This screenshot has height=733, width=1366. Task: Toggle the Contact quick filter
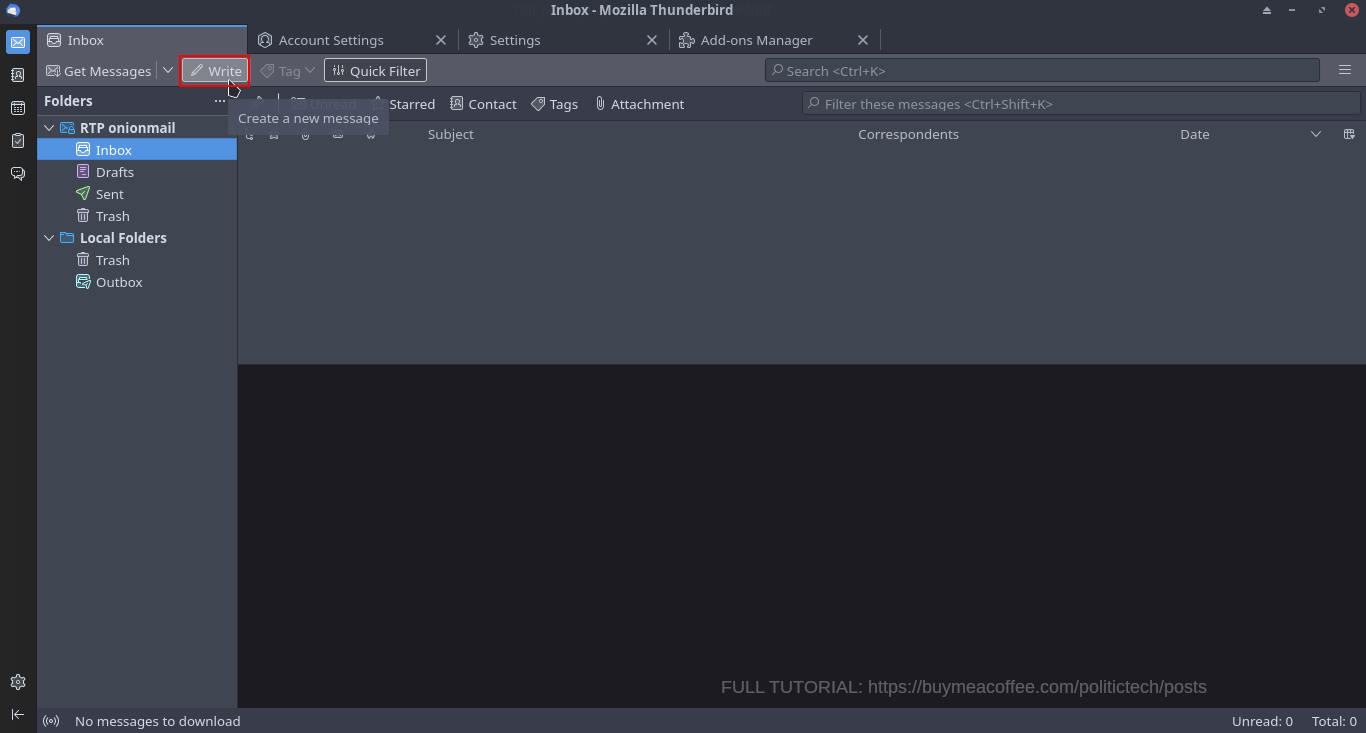click(x=483, y=104)
